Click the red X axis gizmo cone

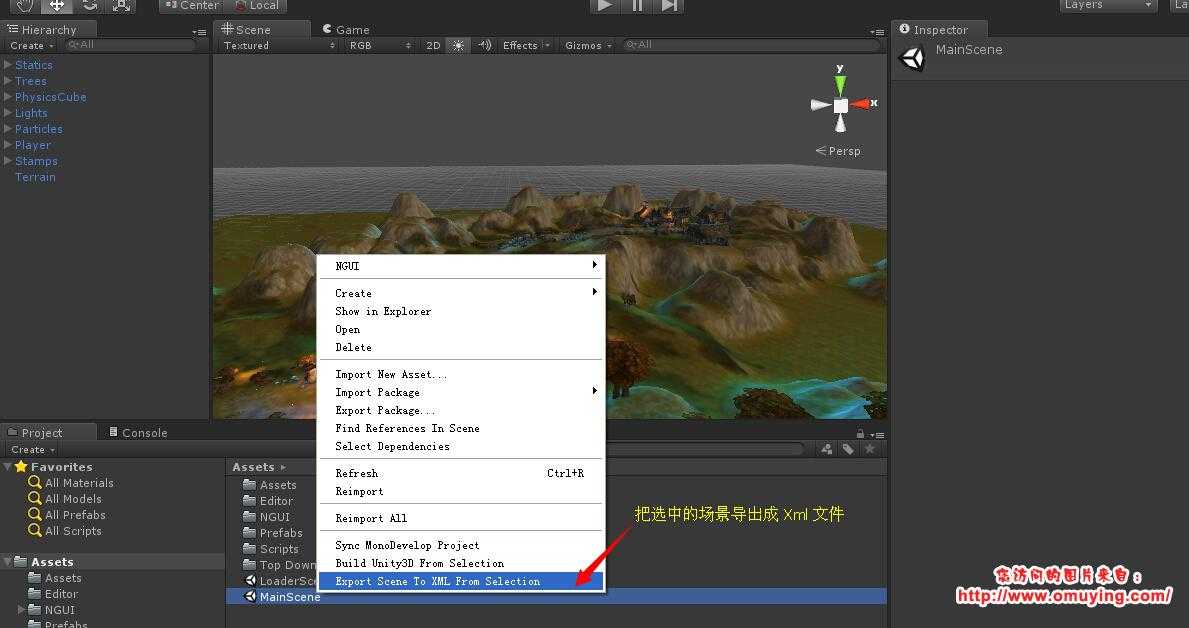coord(860,104)
